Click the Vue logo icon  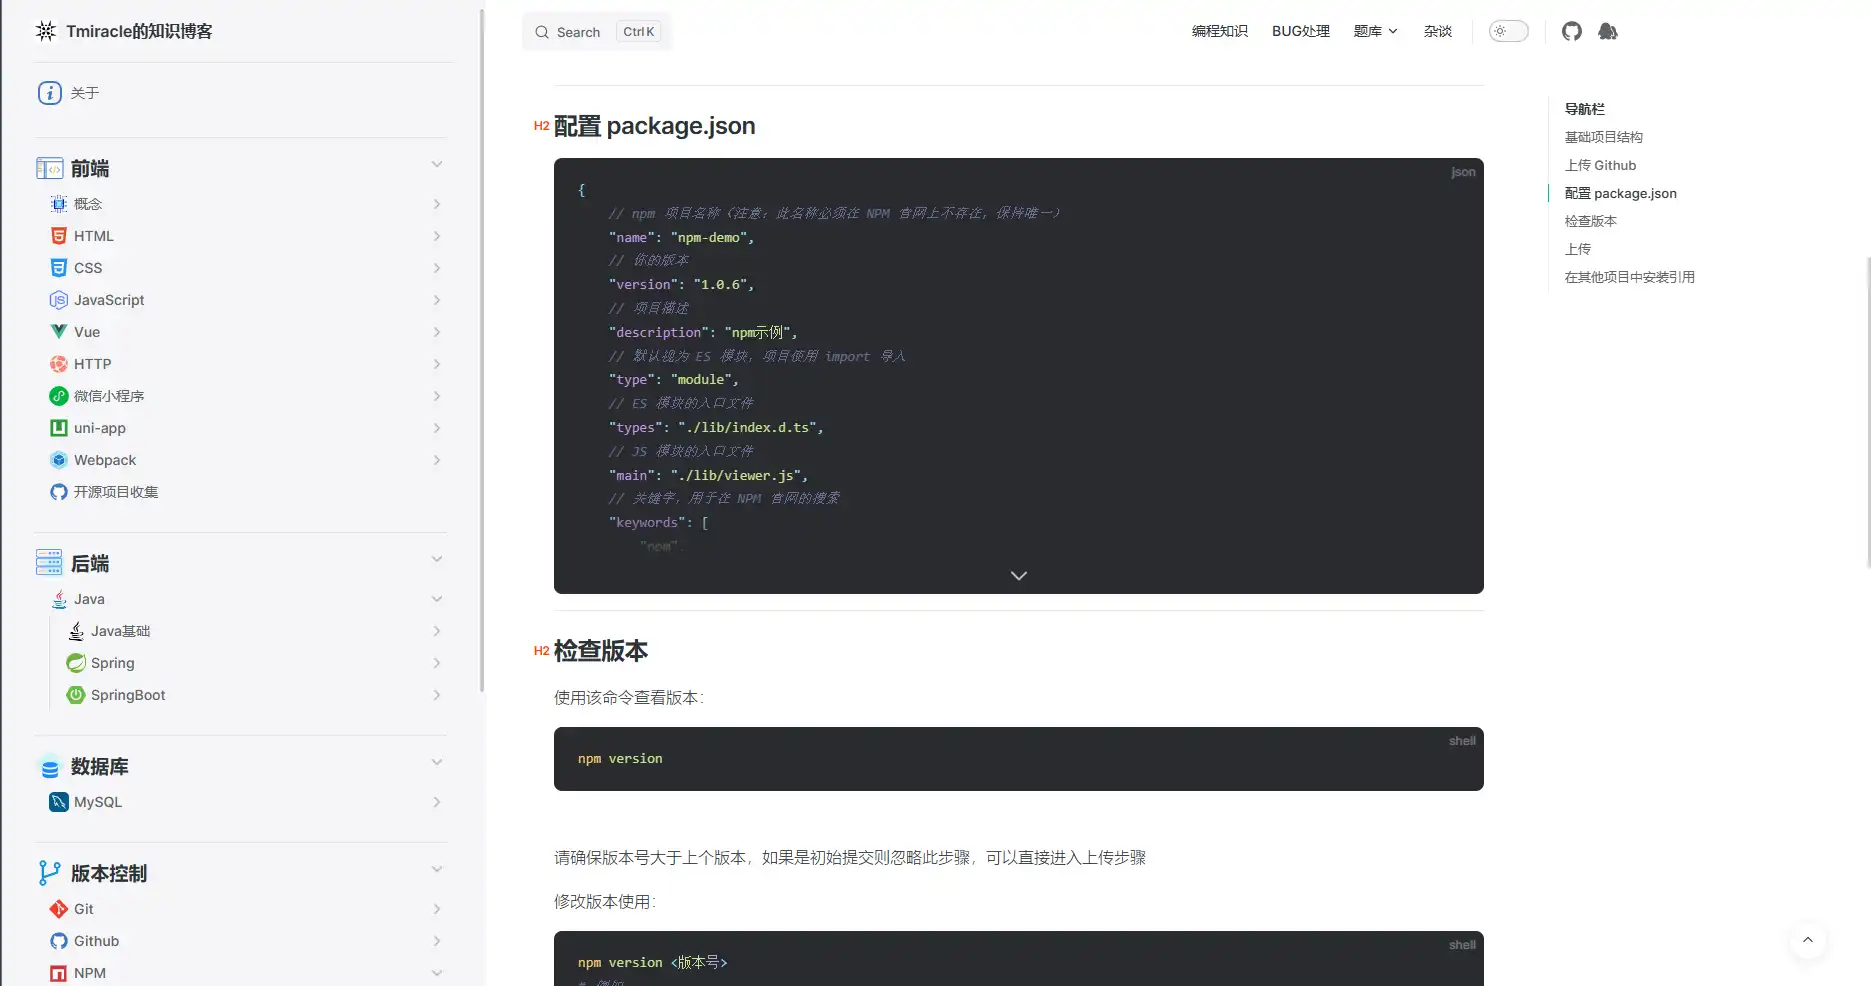point(59,332)
